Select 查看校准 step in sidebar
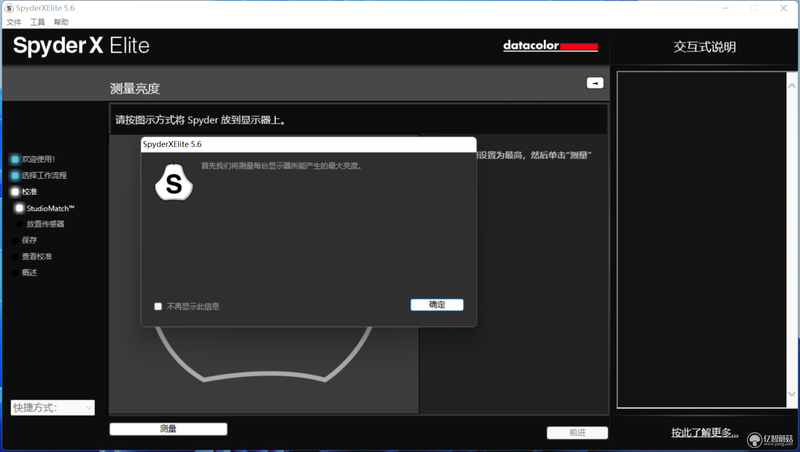The image size is (800, 452). [x=37, y=257]
